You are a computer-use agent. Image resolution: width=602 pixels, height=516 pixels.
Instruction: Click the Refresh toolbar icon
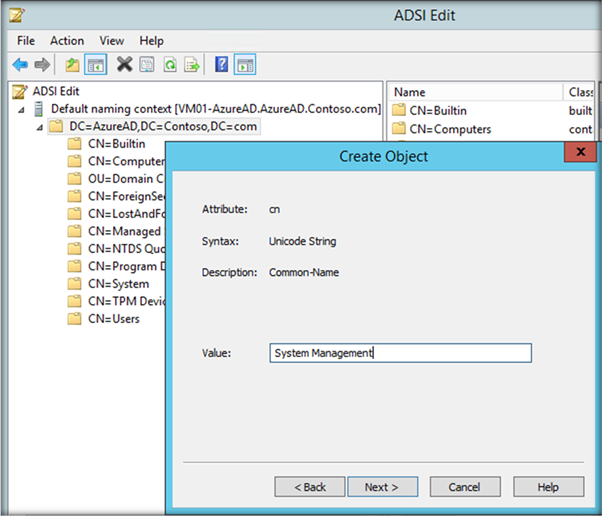pyautogui.click(x=169, y=65)
